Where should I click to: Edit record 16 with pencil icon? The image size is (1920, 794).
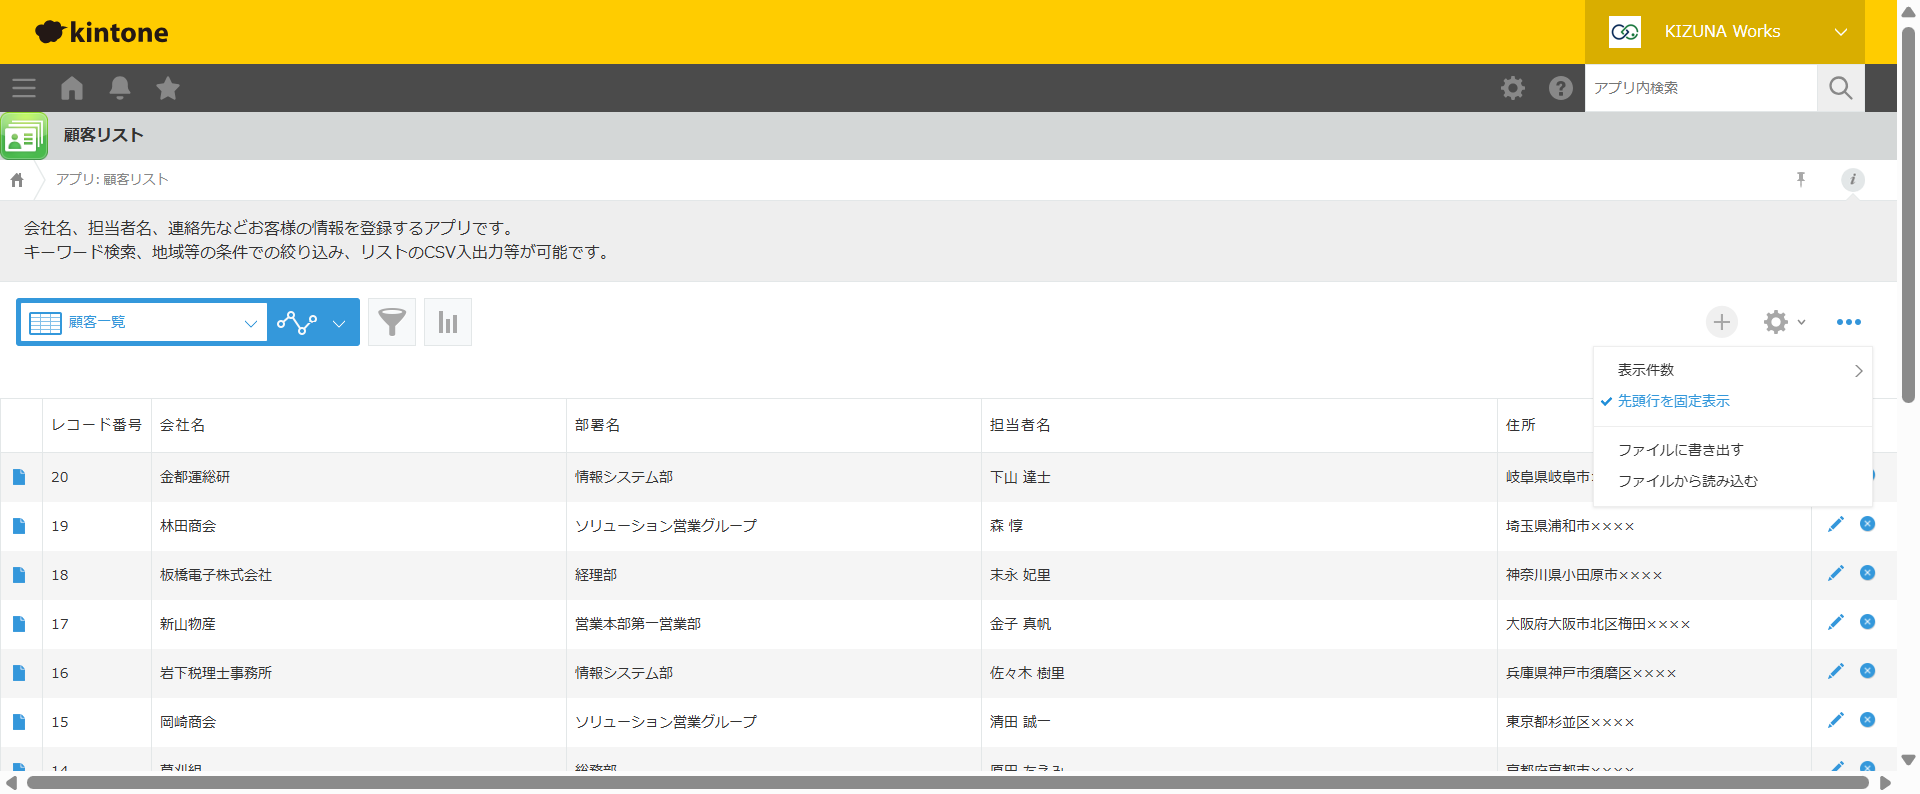pos(1836,671)
